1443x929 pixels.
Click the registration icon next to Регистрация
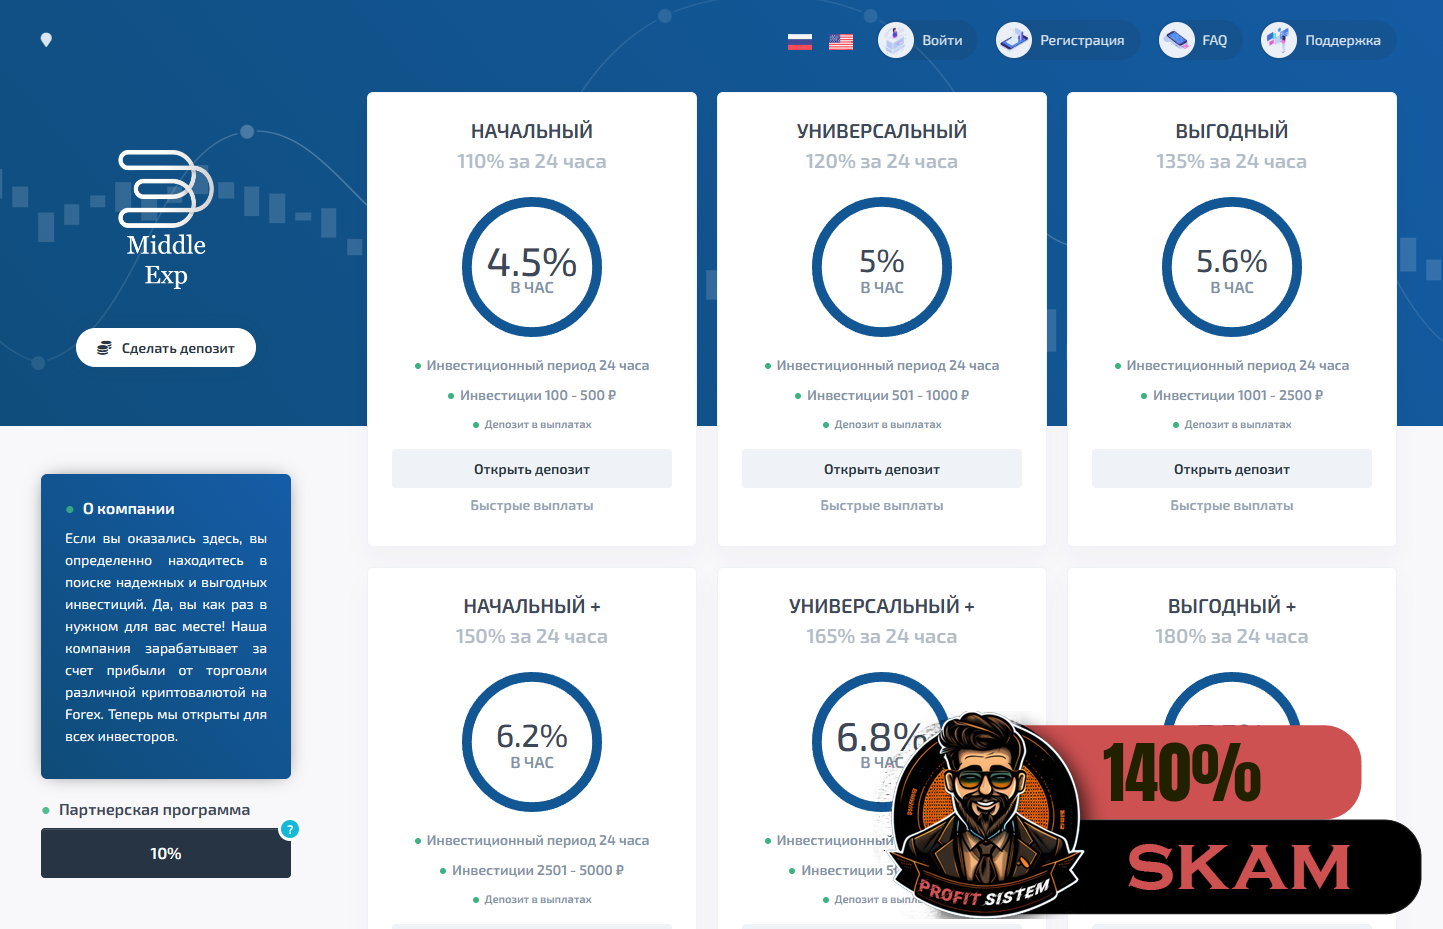pos(1014,40)
